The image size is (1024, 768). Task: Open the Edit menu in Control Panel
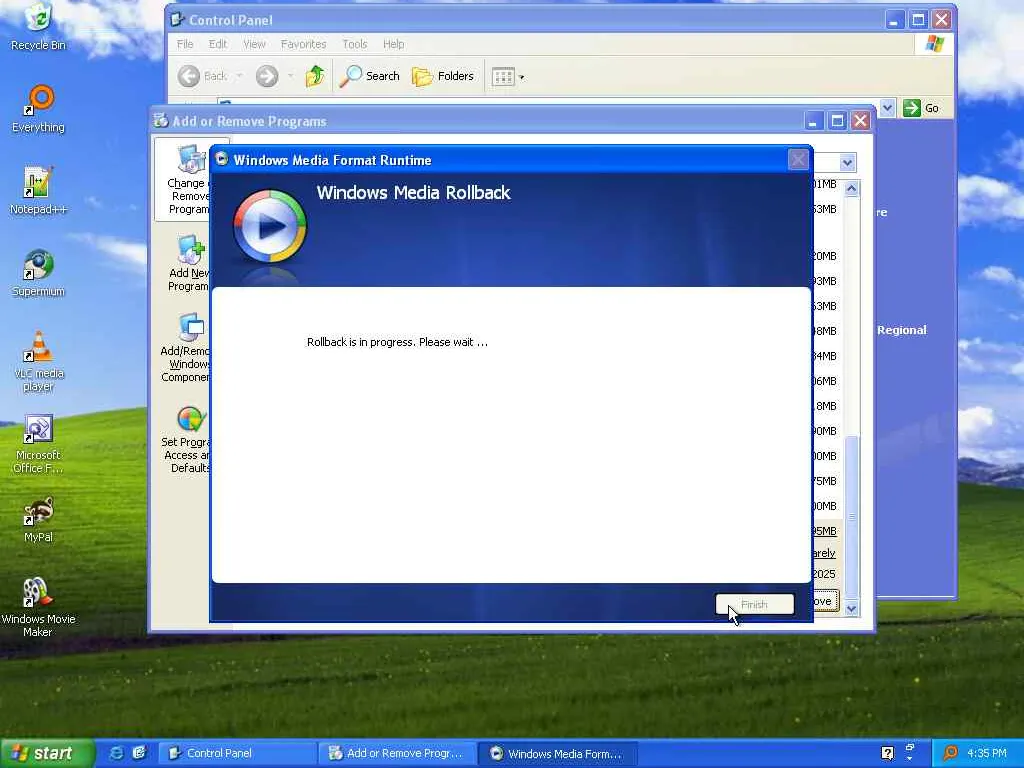pyautogui.click(x=217, y=44)
